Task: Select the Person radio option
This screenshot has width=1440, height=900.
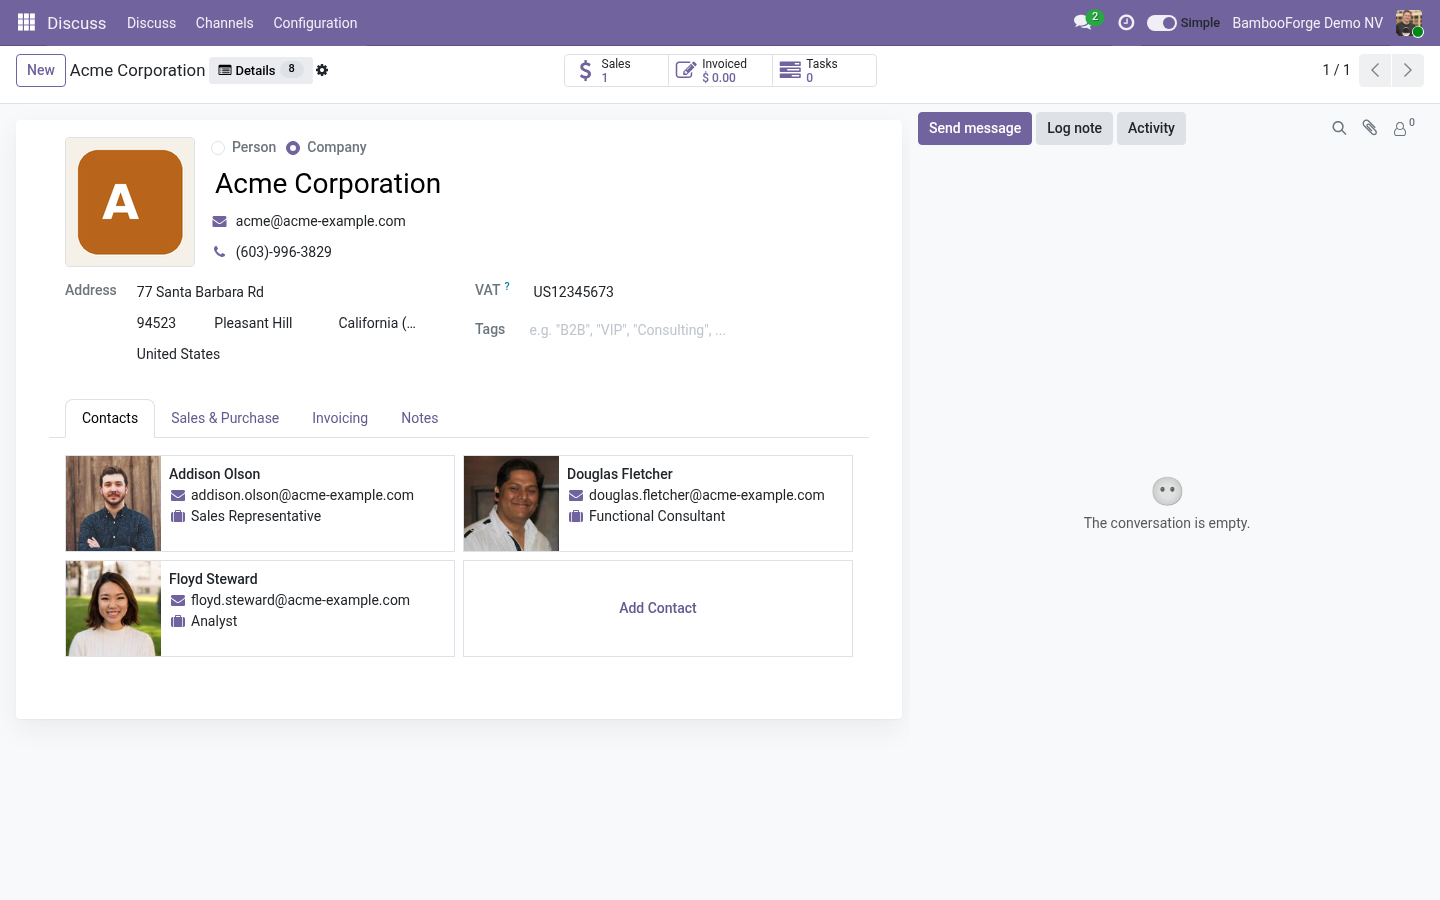Action: [x=218, y=148]
